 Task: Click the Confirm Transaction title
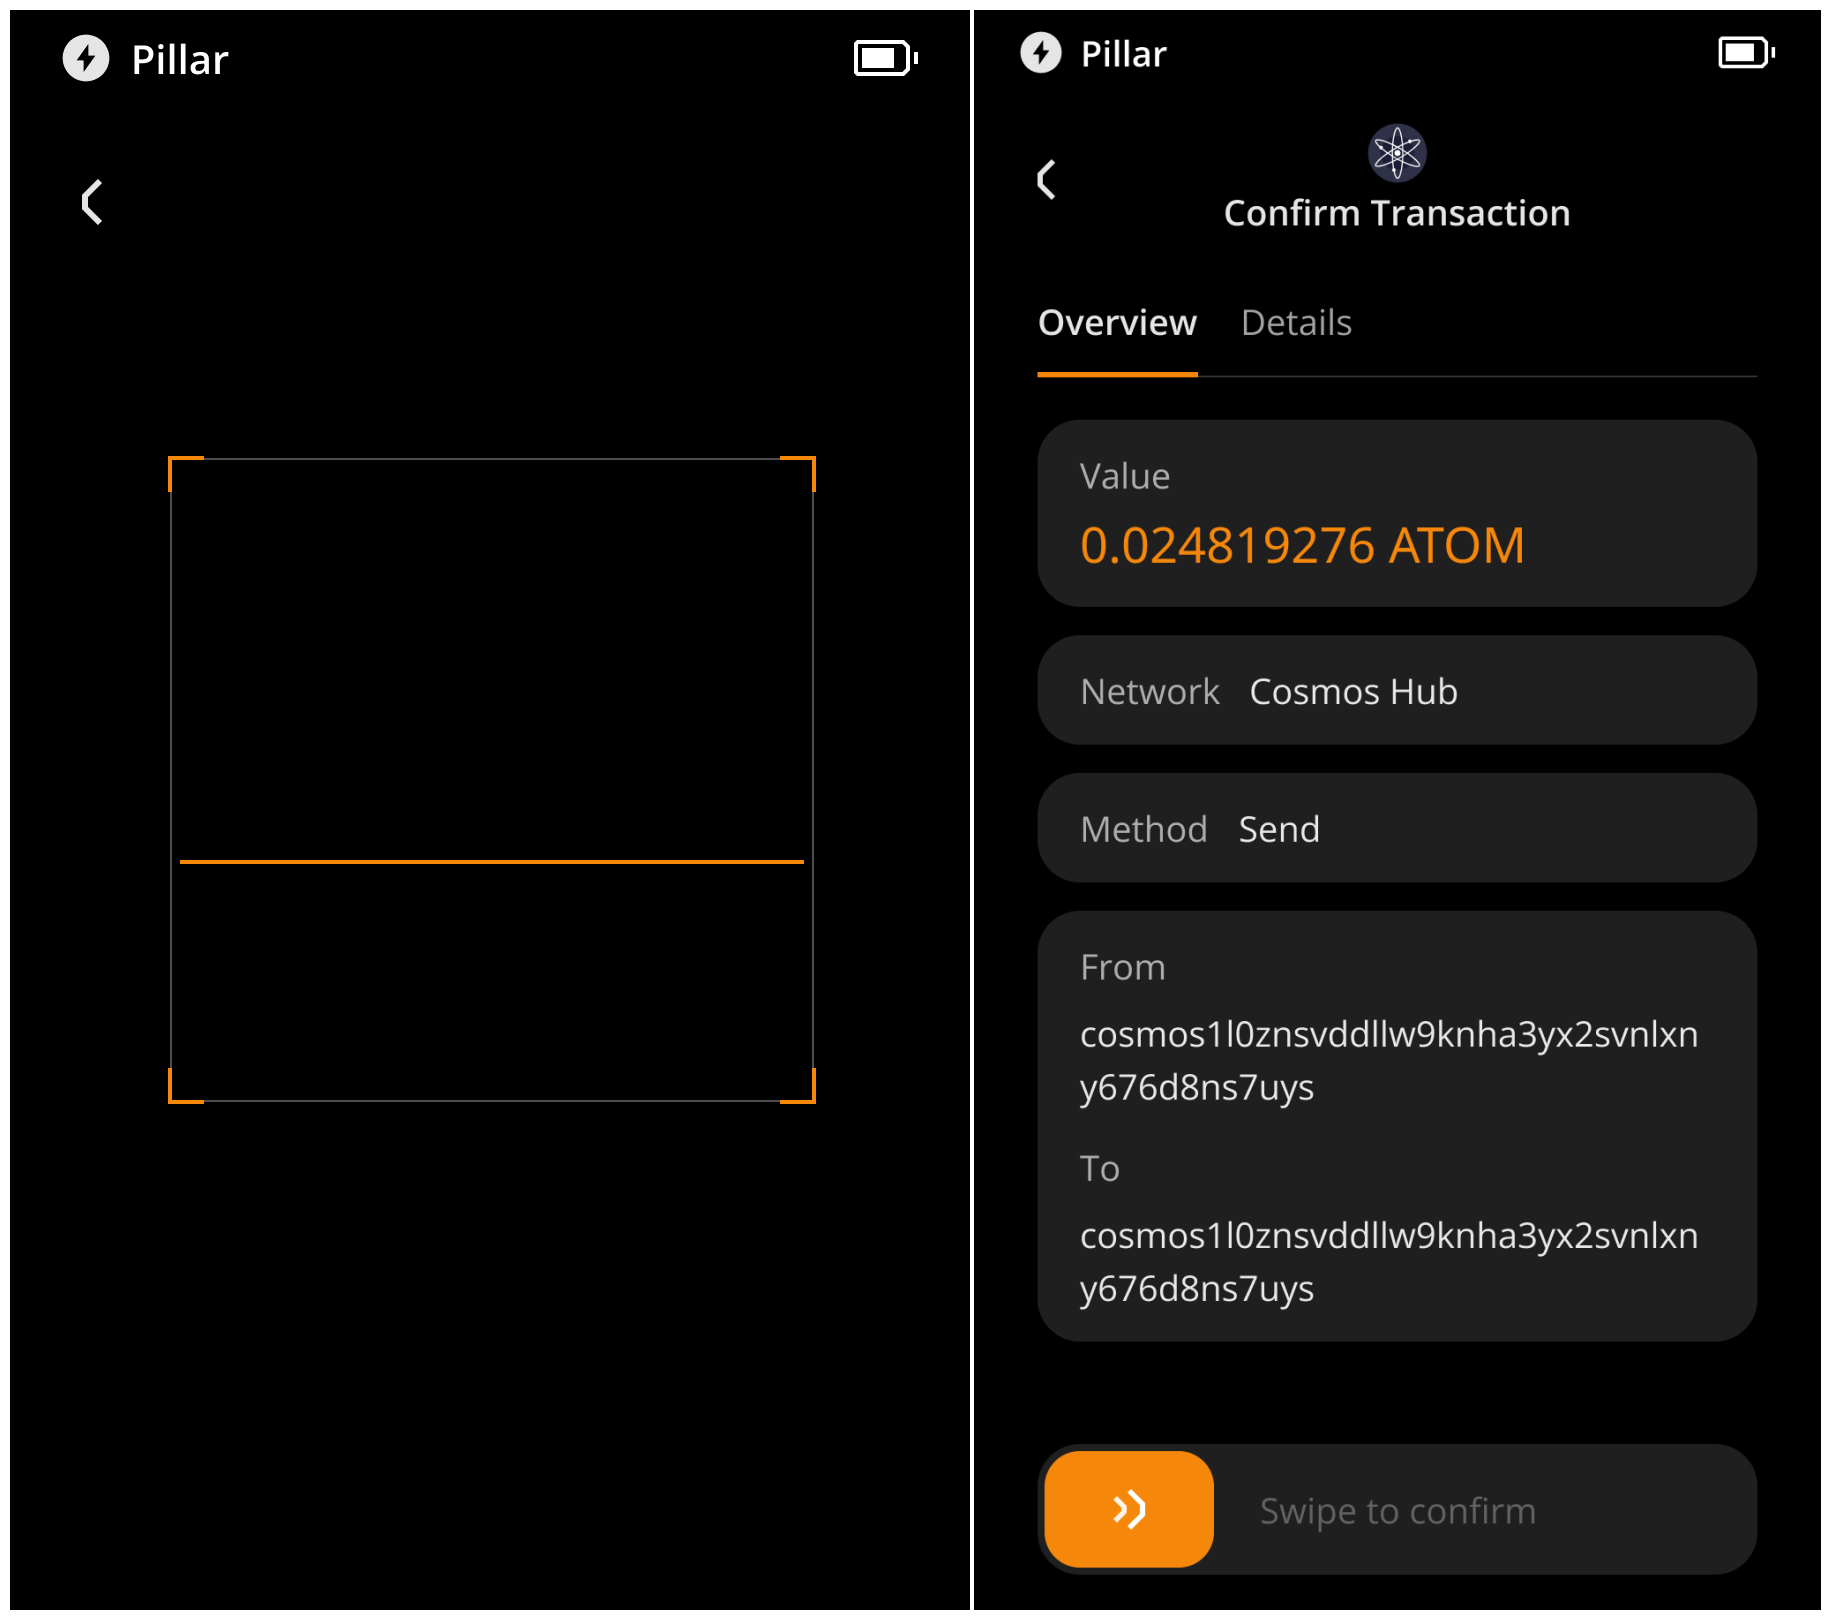tap(1396, 213)
